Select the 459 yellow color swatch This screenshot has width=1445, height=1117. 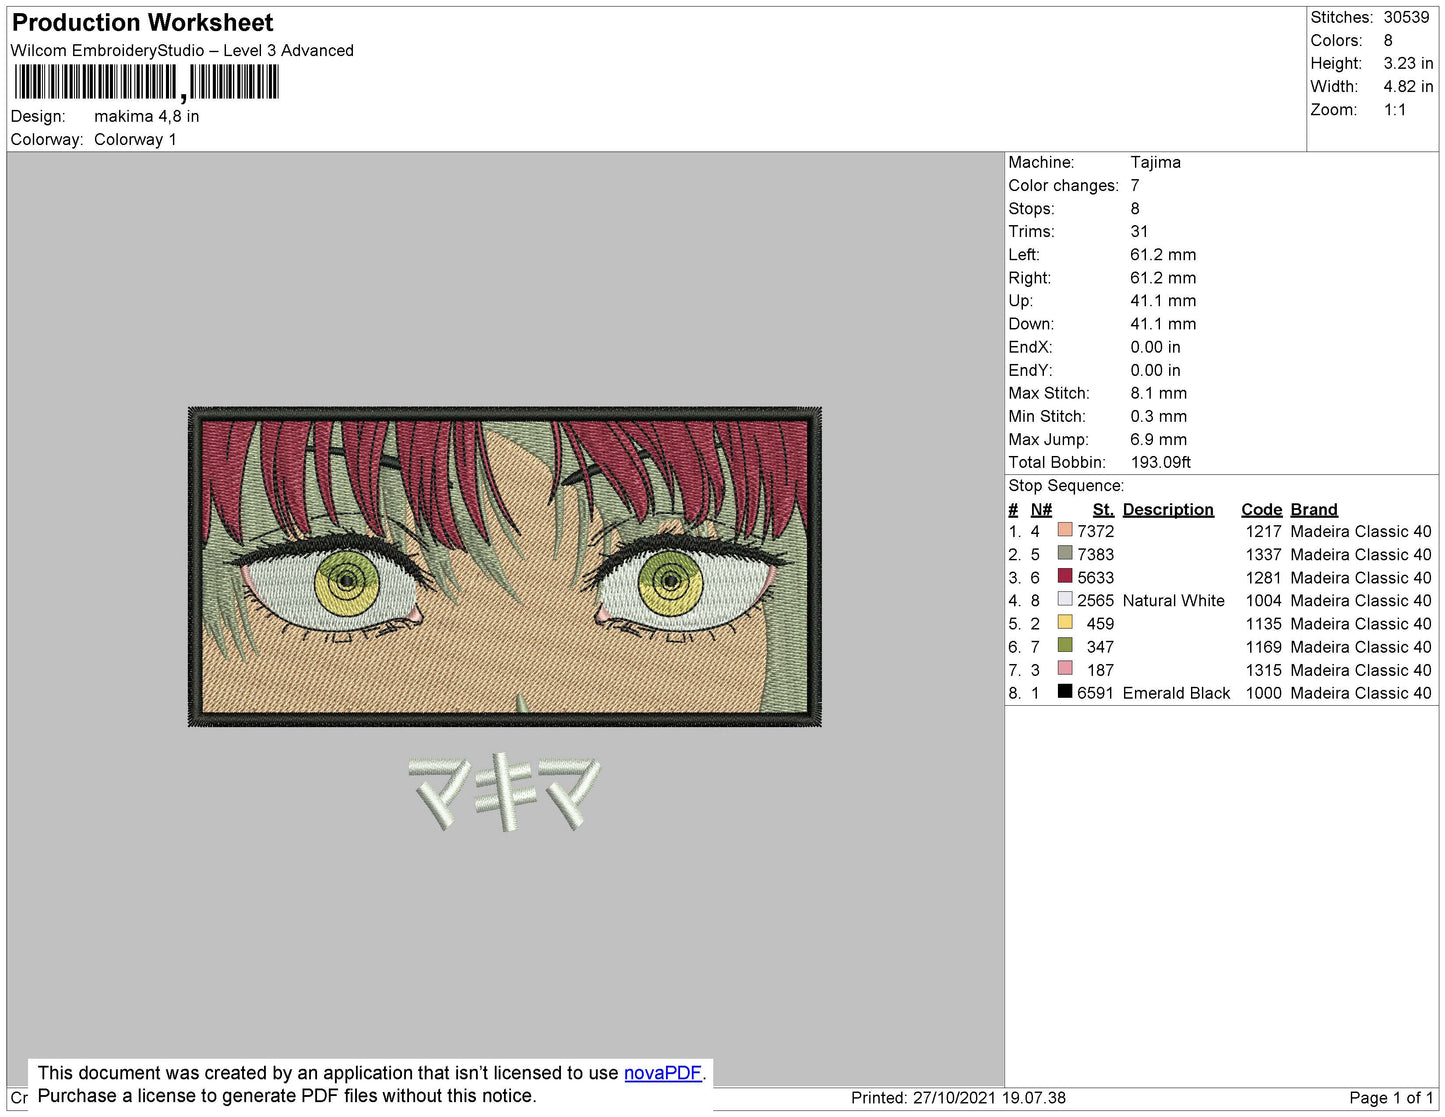(x=1065, y=622)
